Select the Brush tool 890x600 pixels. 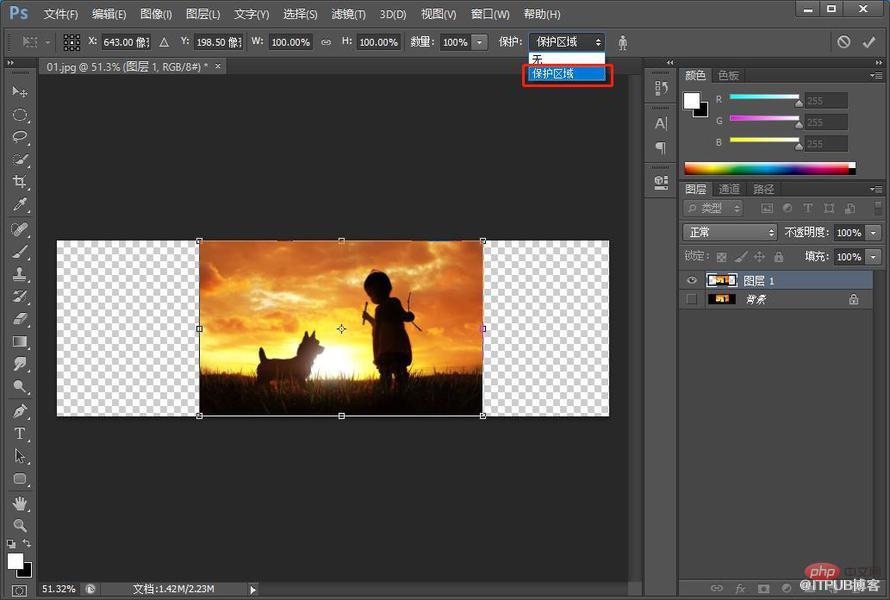[x=20, y=252]
